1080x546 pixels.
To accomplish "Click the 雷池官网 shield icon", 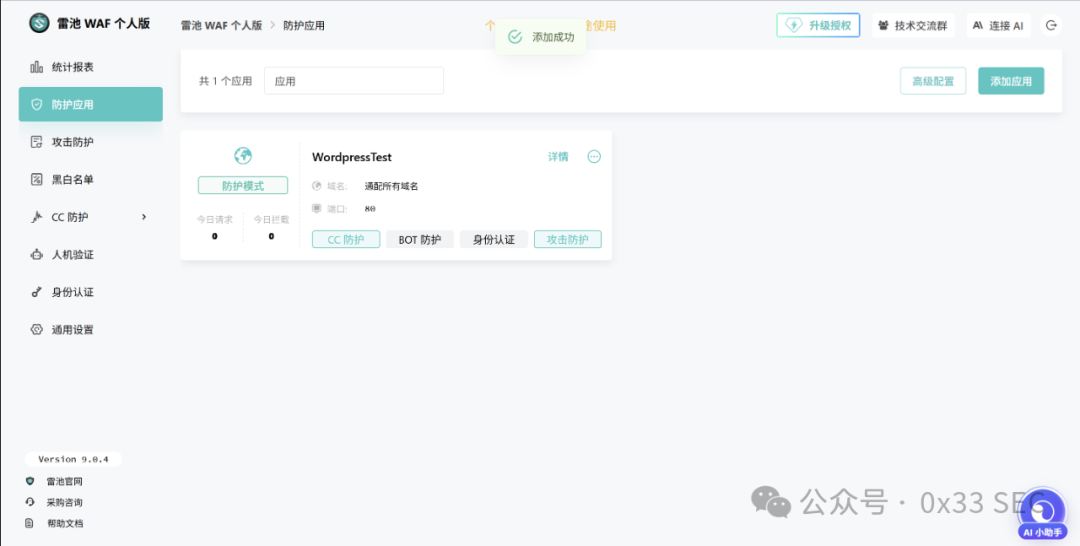I will pyautogui.click(x=30, y=481).
